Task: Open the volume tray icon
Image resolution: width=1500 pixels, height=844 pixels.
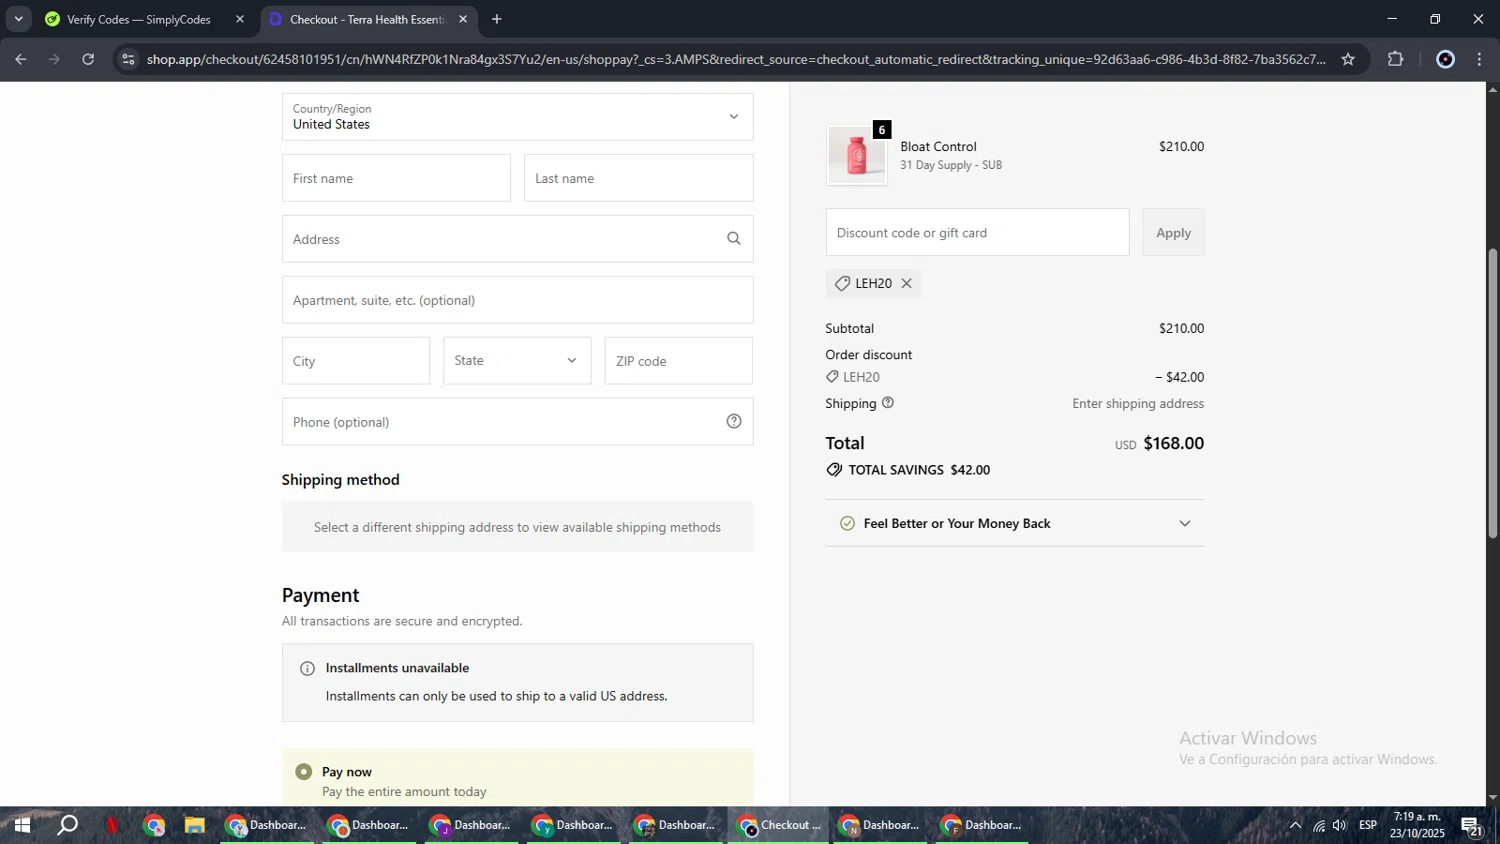Action: tap(1340, 825)
